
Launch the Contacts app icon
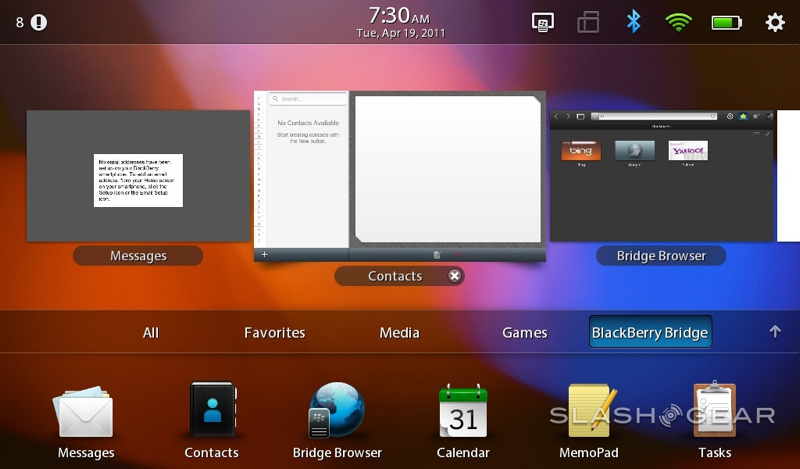(x=211, y=411)
